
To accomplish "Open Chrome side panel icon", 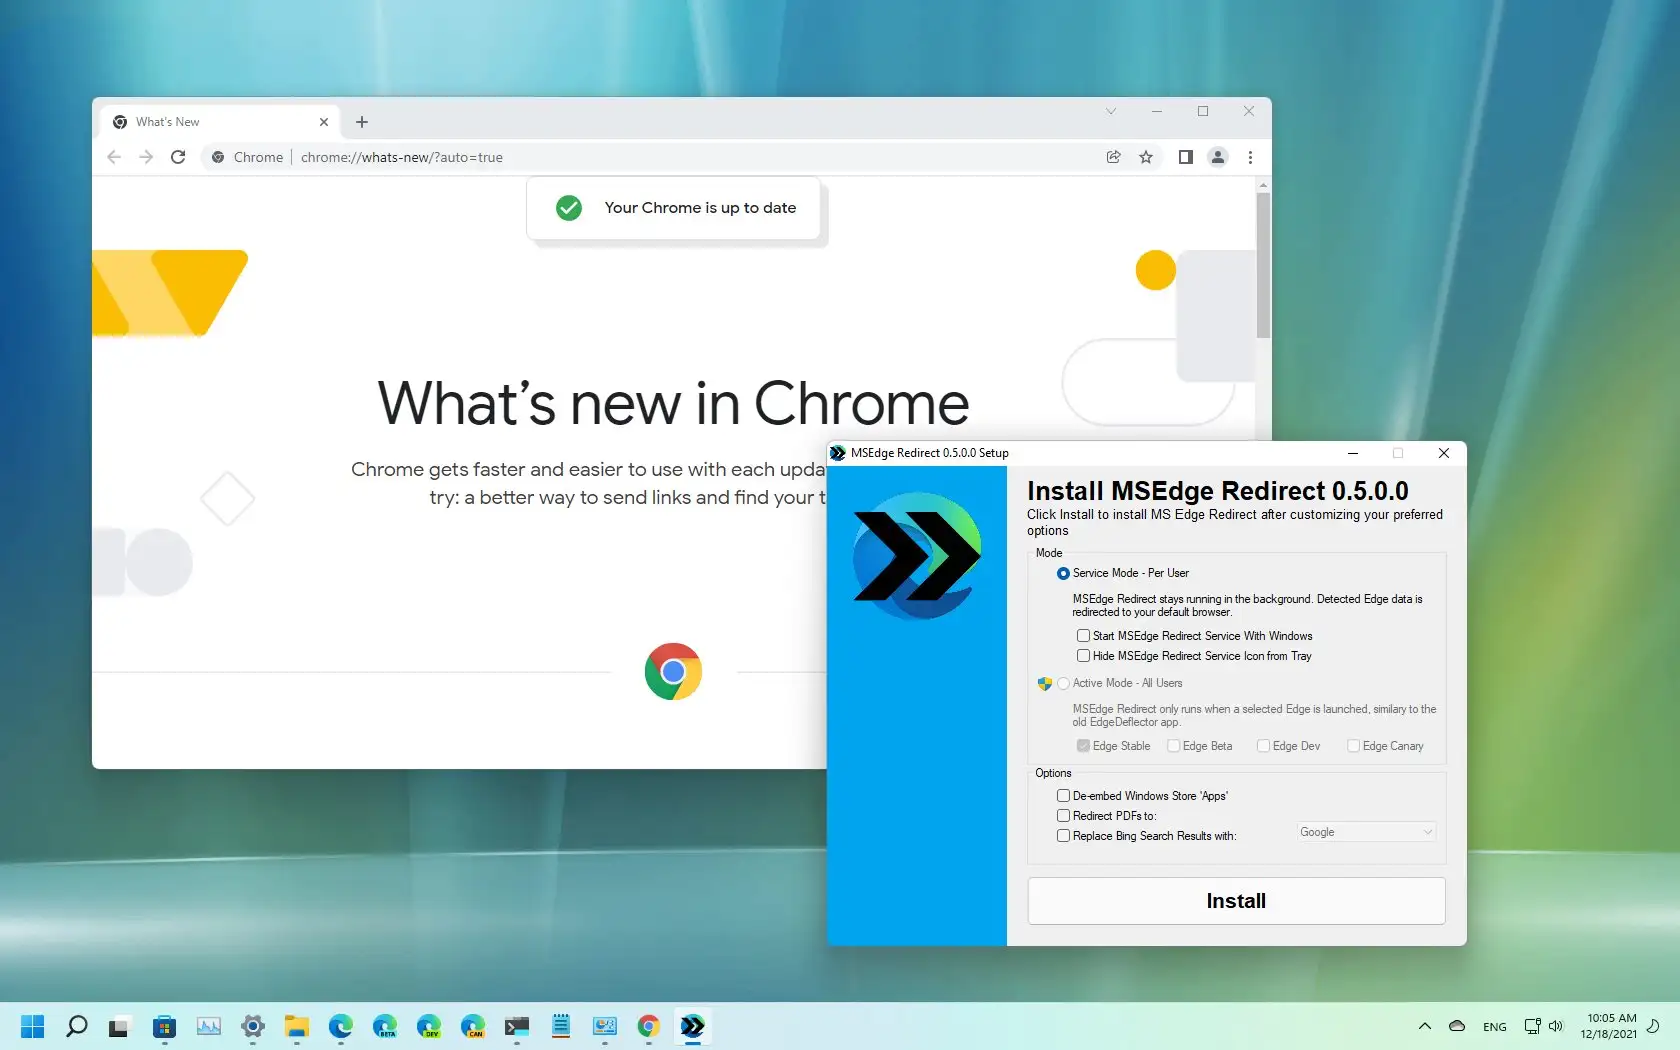I will 1185,157.
